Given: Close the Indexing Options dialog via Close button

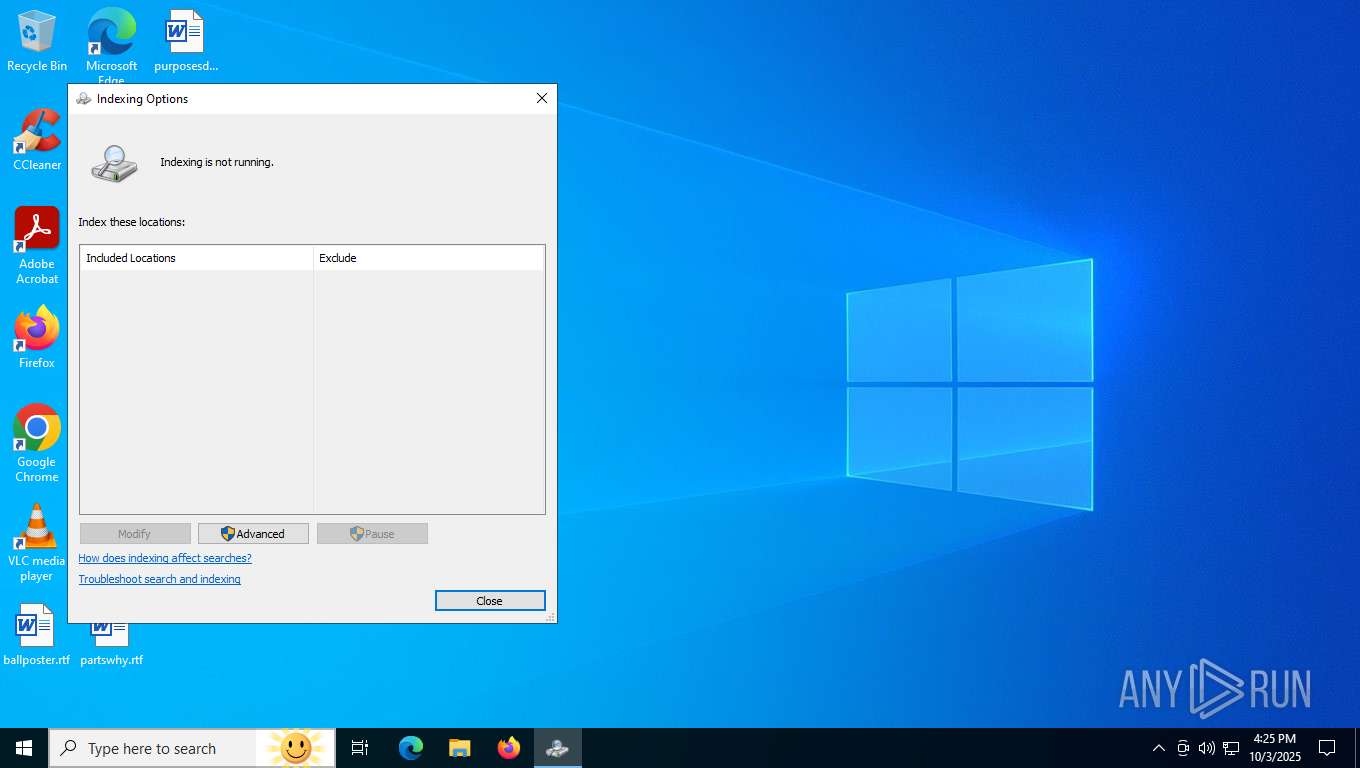Looking at the screenshot, I should tap(490, 601).
